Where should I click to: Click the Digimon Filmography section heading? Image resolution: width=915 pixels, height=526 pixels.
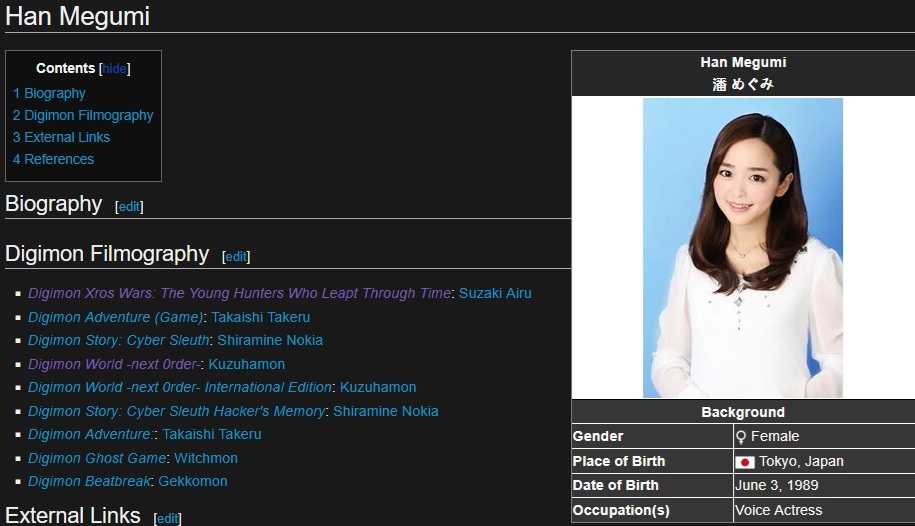coord(107,254)
